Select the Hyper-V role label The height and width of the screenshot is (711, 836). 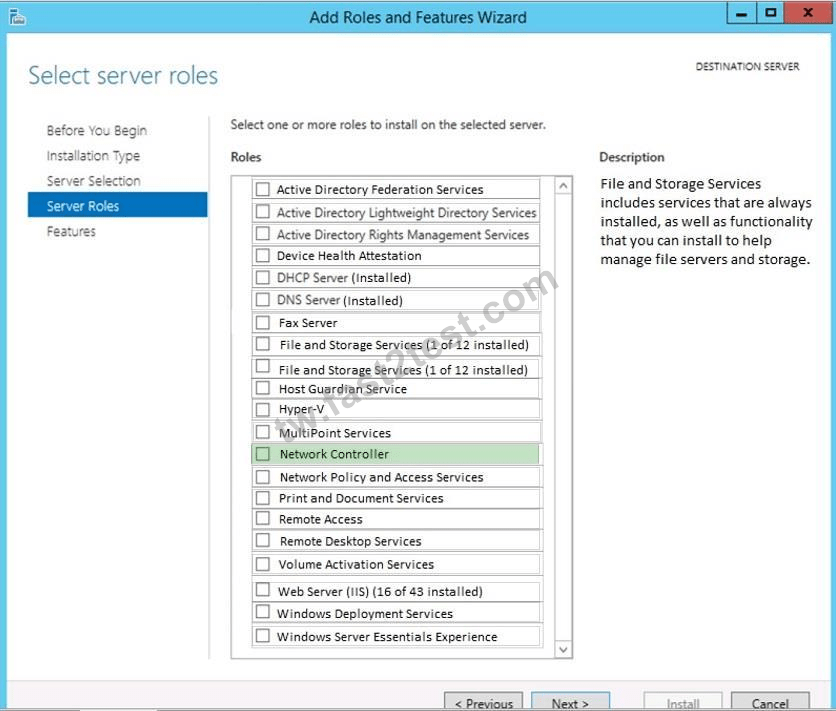pyautogui.click(x=301, y=409)
